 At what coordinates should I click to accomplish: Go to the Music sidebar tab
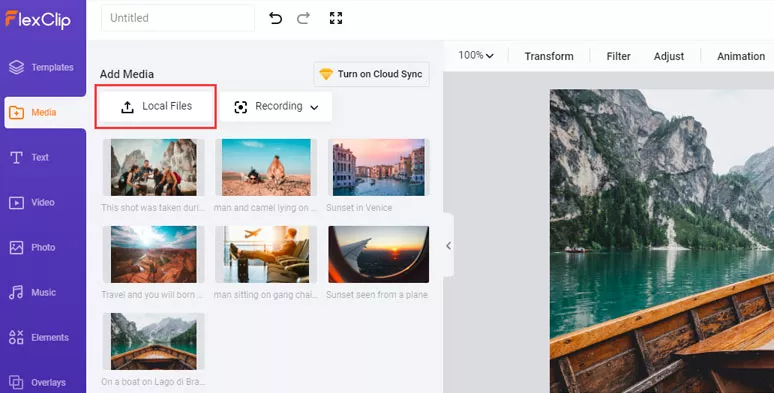coord(33,292)
